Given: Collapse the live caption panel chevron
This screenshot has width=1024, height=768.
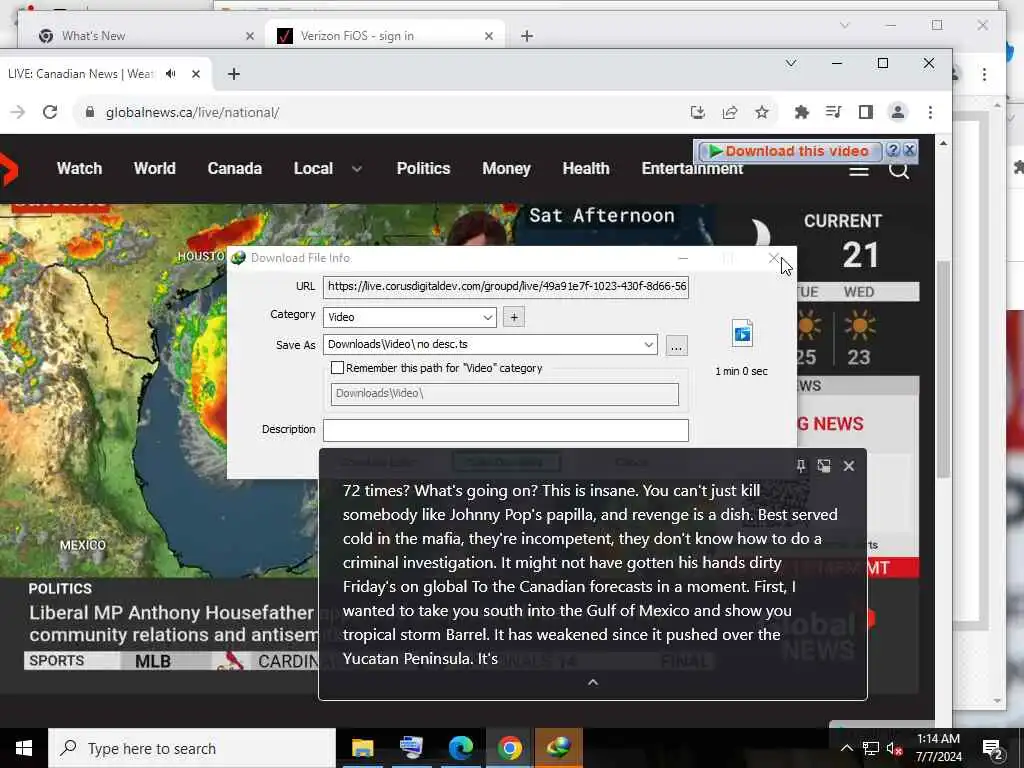Looking at the screenshot, I should point(593,682).
